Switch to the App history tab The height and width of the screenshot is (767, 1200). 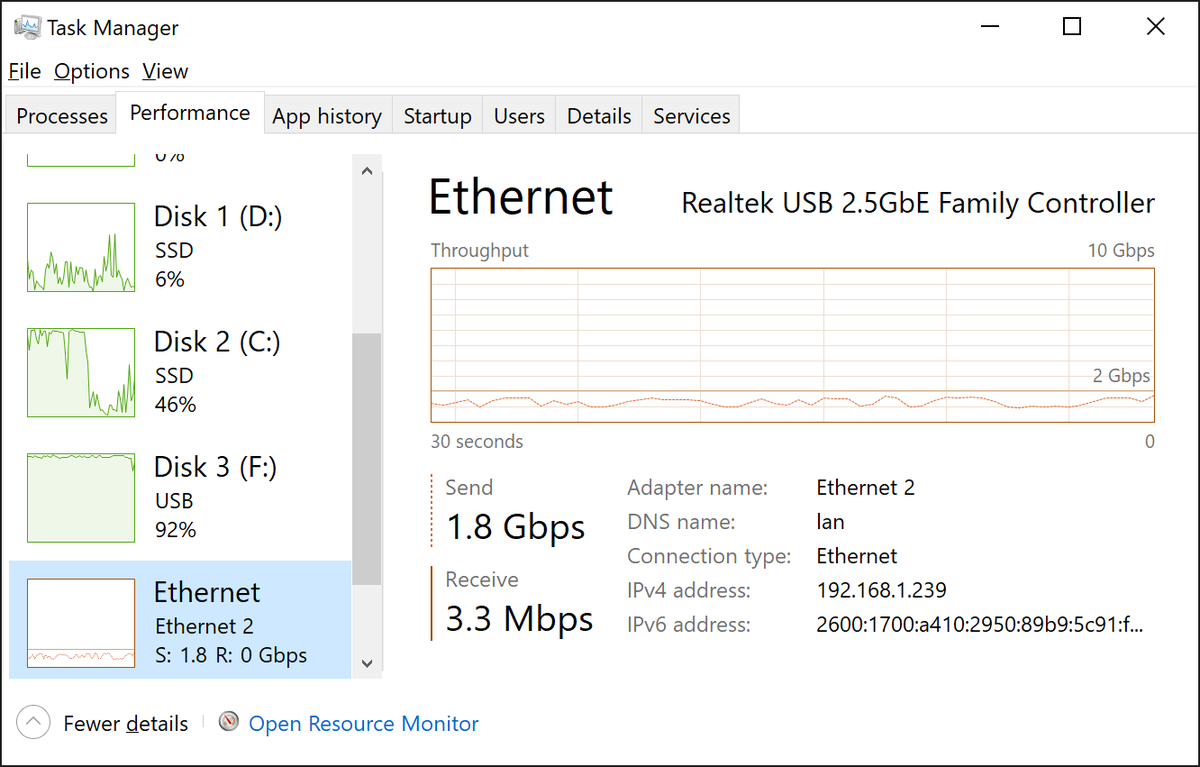click(327, 116)
